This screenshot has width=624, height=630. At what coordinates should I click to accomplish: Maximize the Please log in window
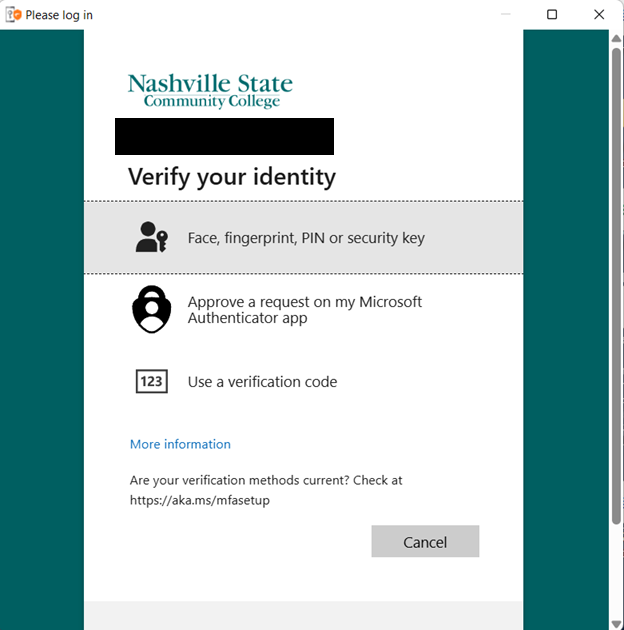click(552, 15)
